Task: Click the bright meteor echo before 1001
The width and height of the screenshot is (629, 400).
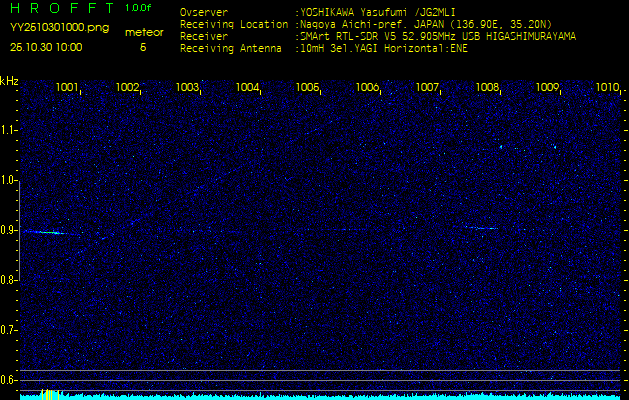Action: (x=50, y=232)
